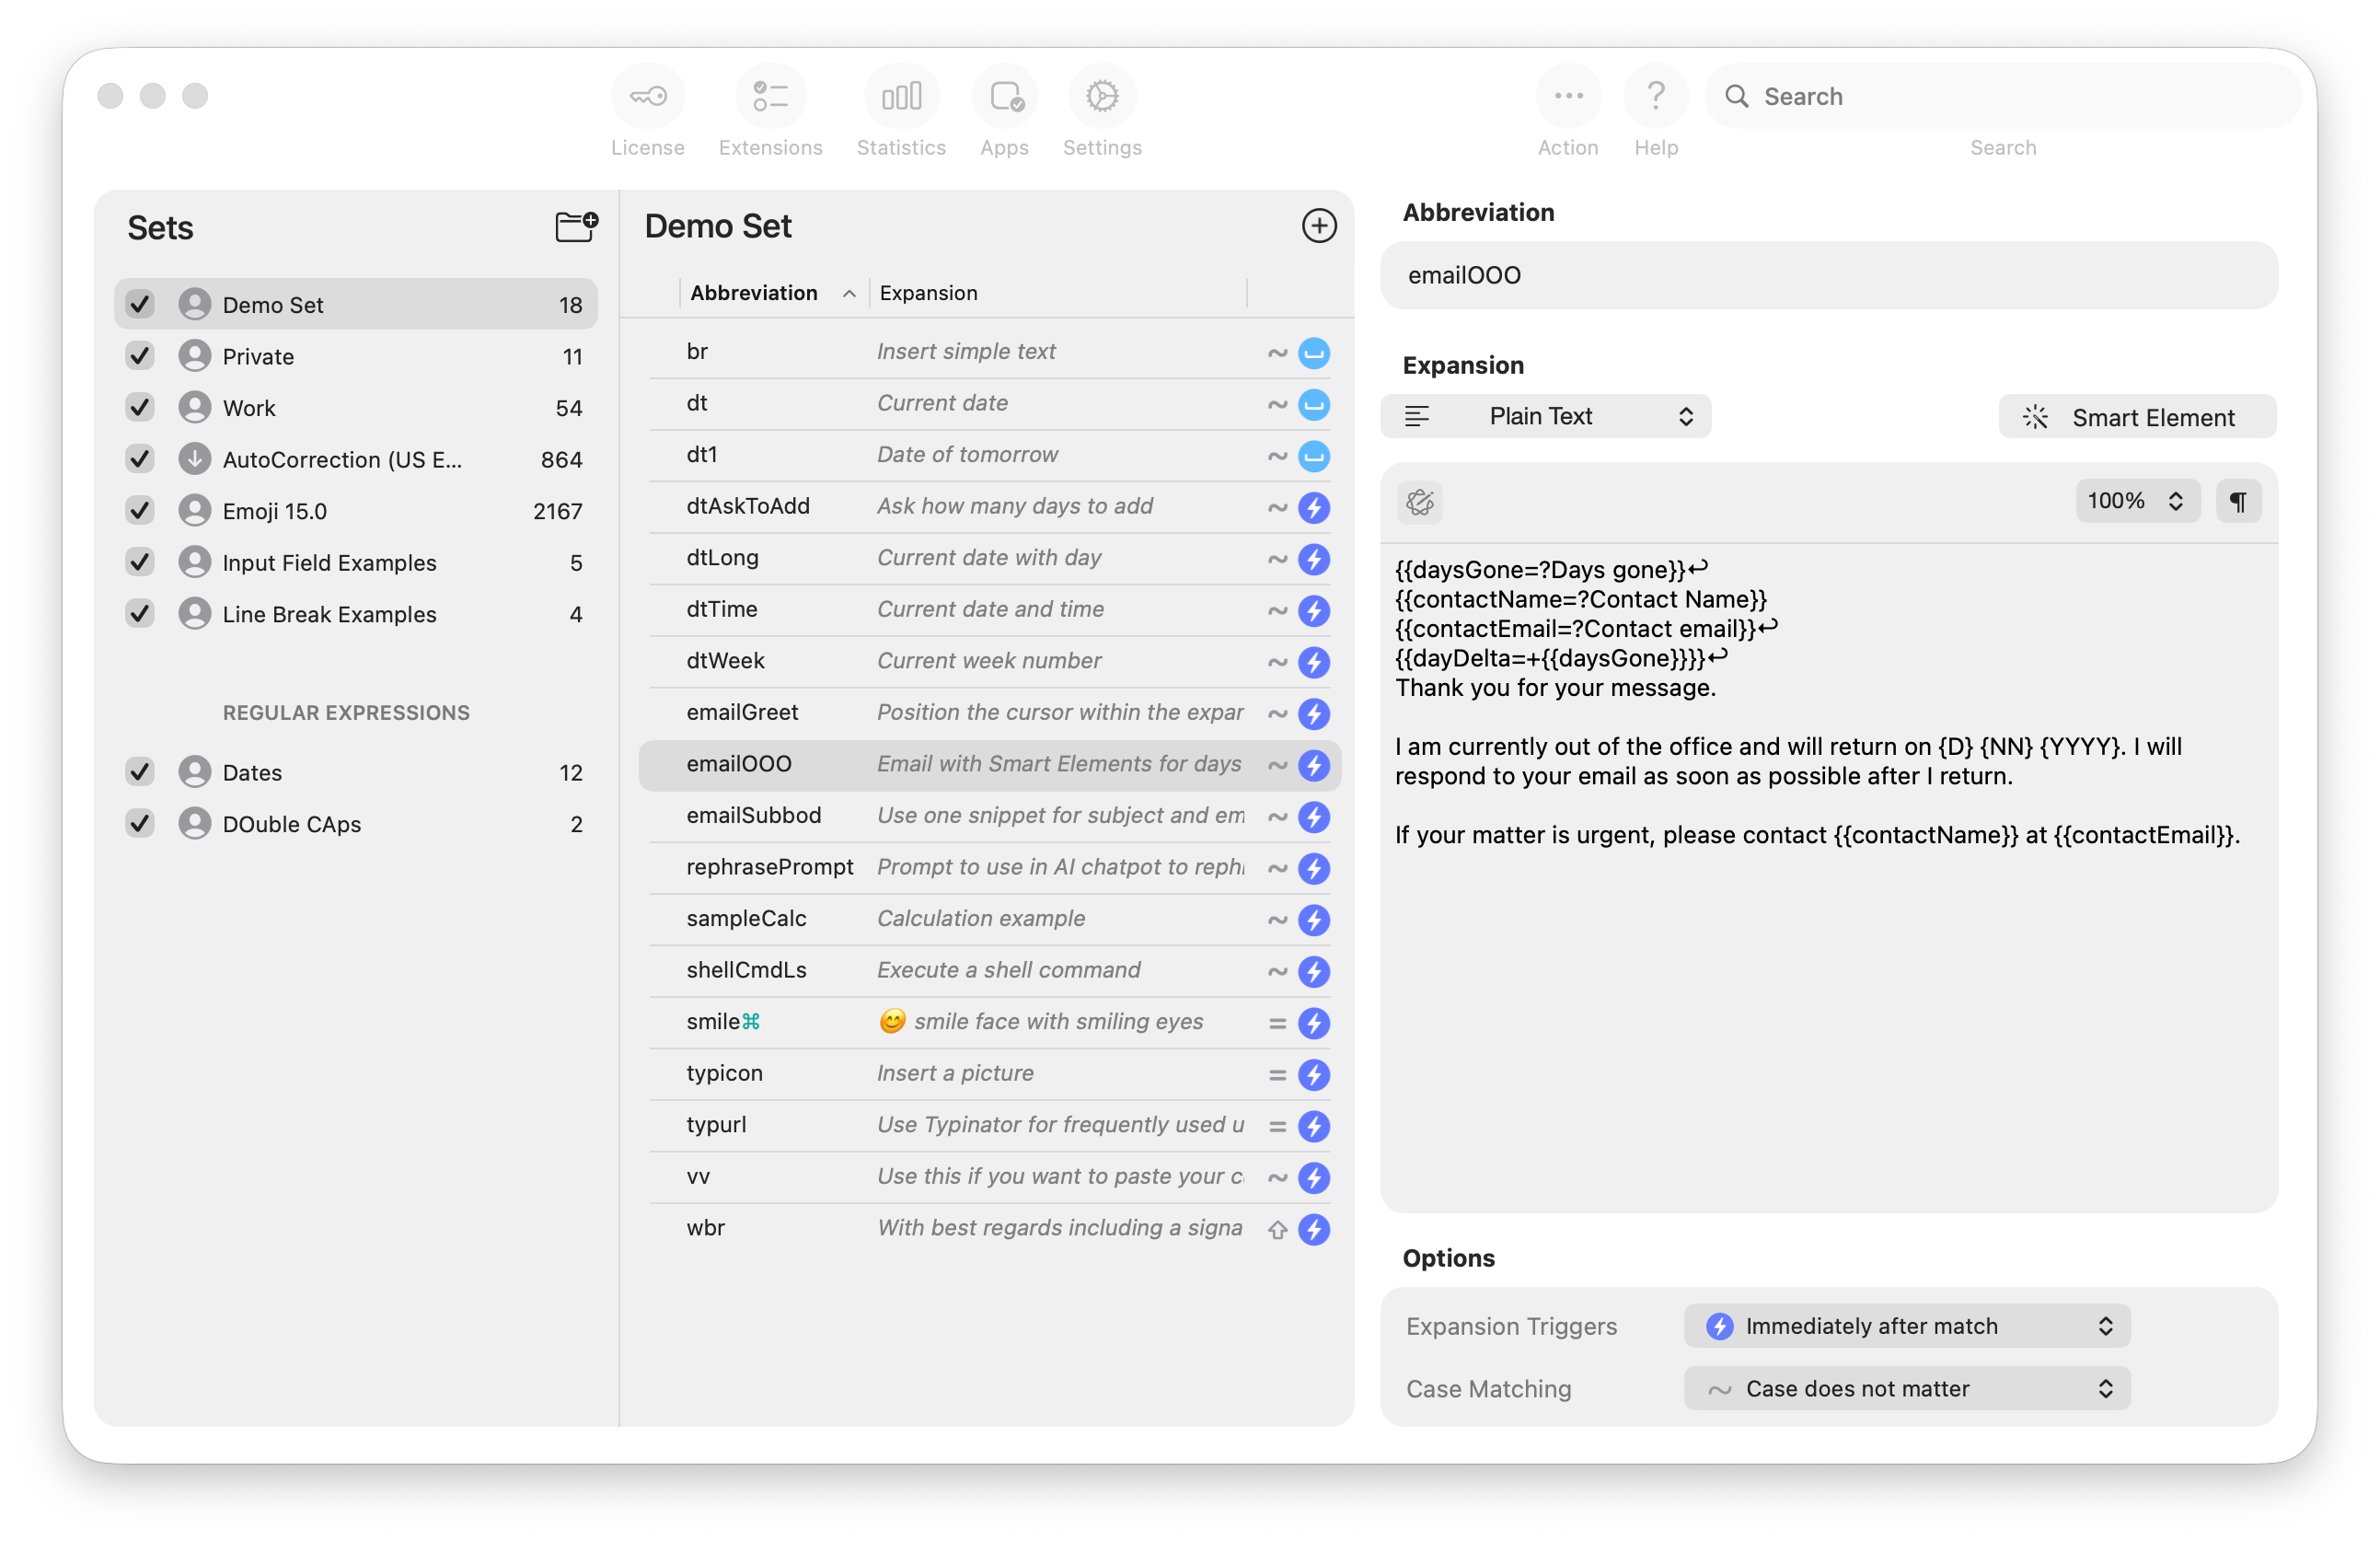Open the Statistics bar chart icon

tap(901, 97)
